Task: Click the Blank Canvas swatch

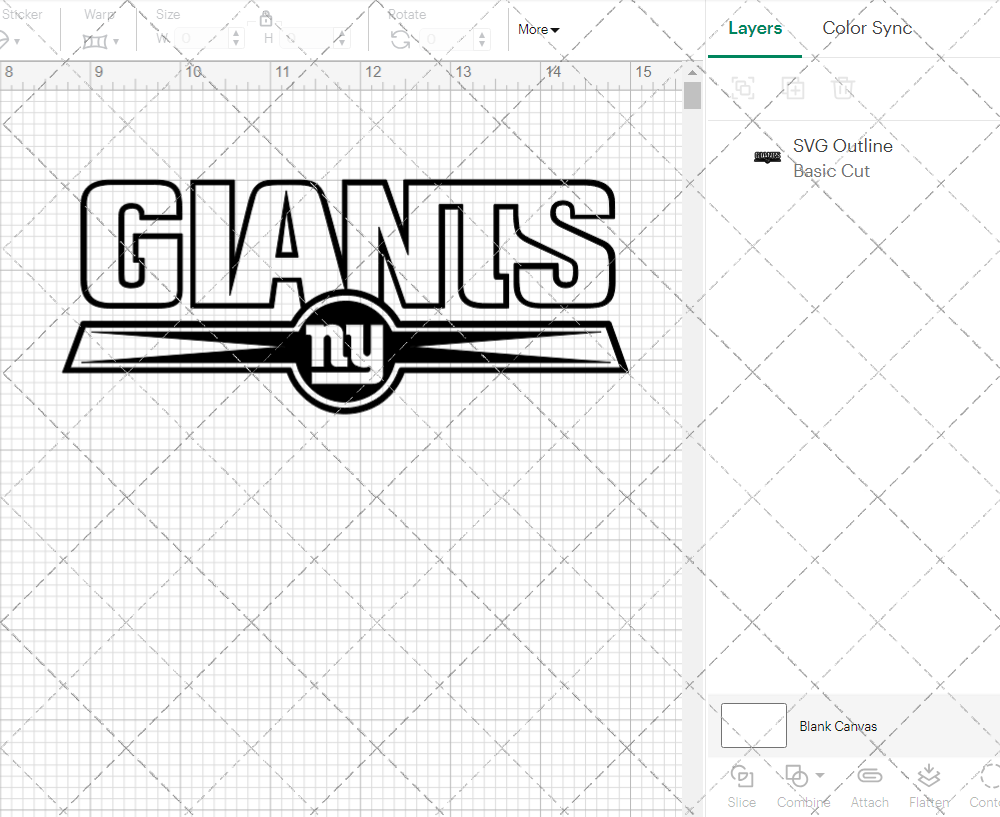Action: pyautogui.click(x=753, y=725)
